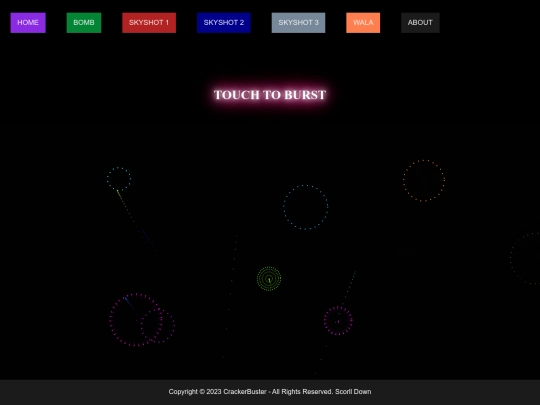The height and width of the screenshot is (405, 540).
Task: Burst the small teal firework ring
Action: tap(119, 178)
